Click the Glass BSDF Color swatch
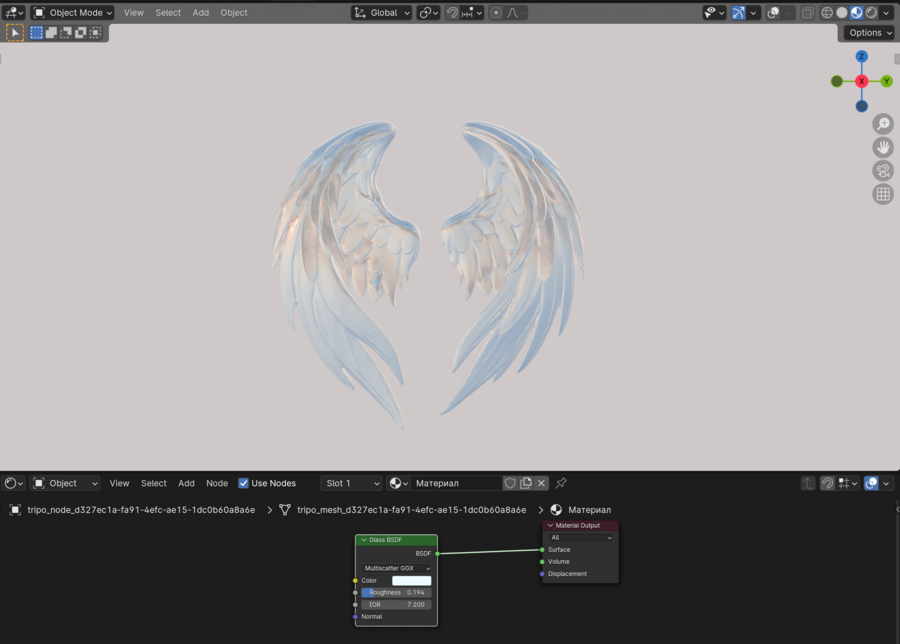 click(411, 580)
